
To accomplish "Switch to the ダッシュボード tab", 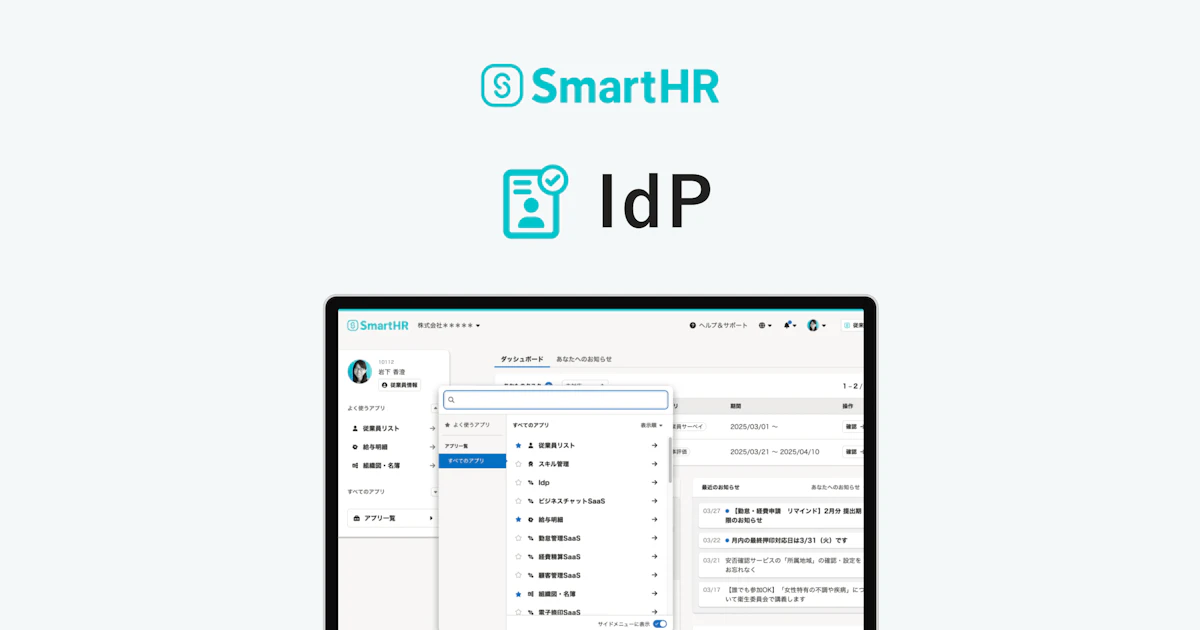I will (522, 358).
